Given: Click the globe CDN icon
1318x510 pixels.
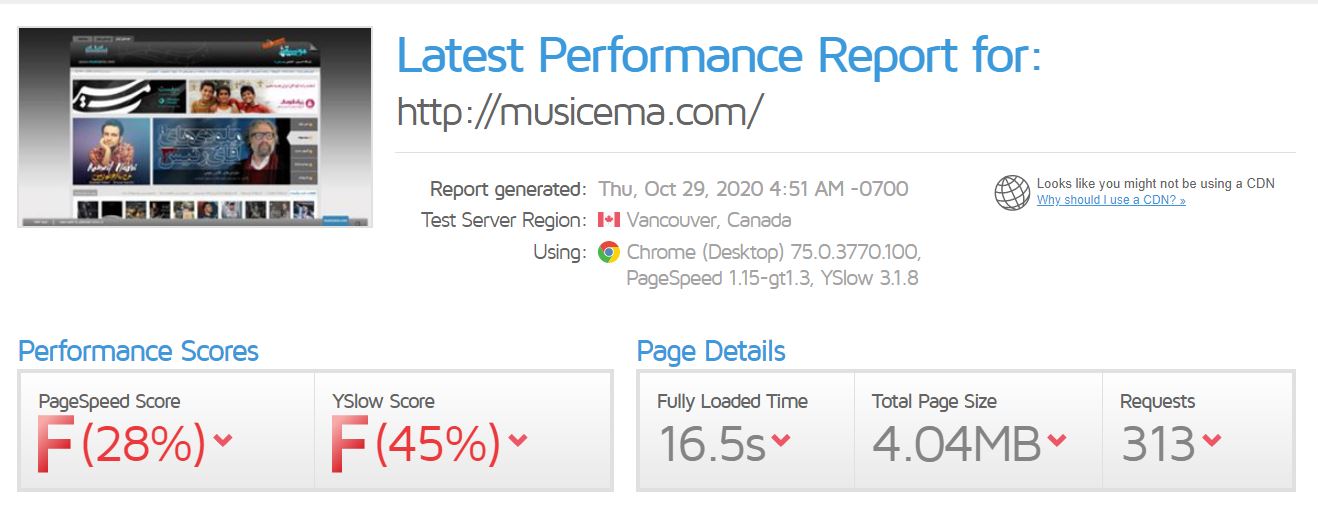Looking at the screenshot, I should (1012, 192).
